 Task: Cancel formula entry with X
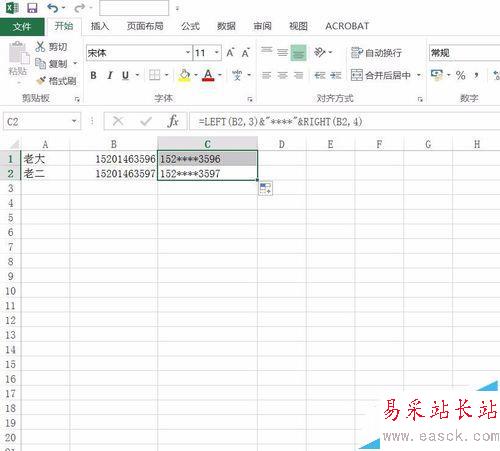point(118,121)
